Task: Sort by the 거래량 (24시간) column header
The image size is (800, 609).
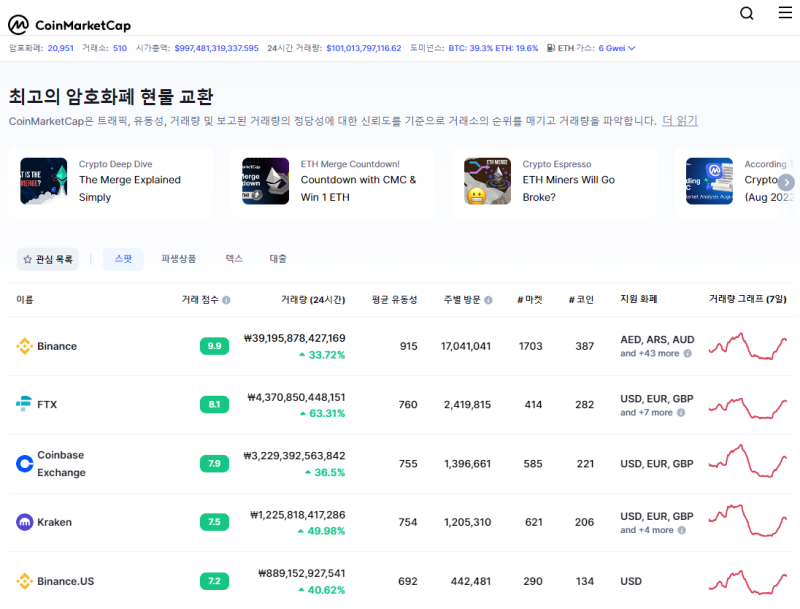Action: 313,299
